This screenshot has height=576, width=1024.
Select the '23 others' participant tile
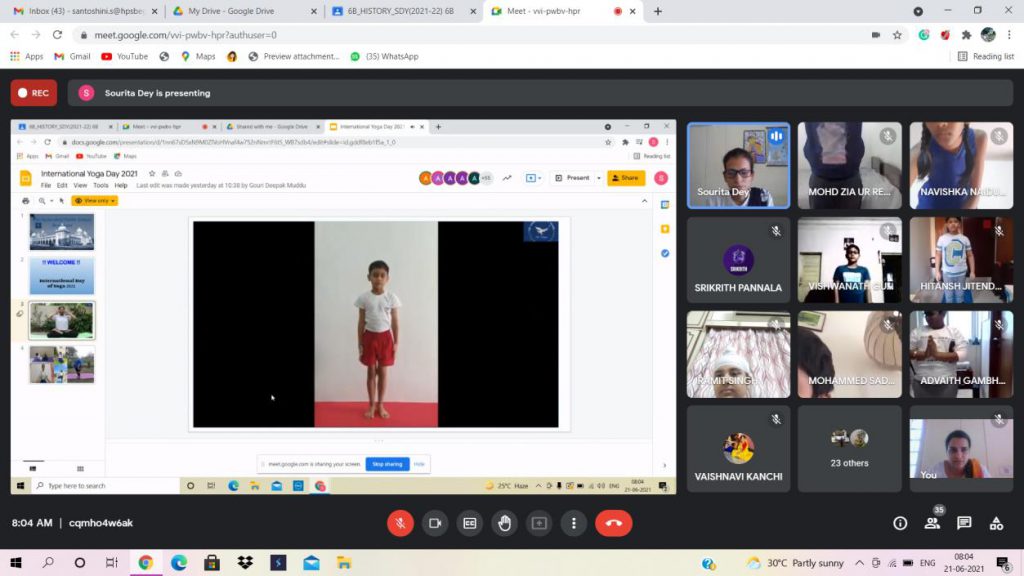point(849,448)
